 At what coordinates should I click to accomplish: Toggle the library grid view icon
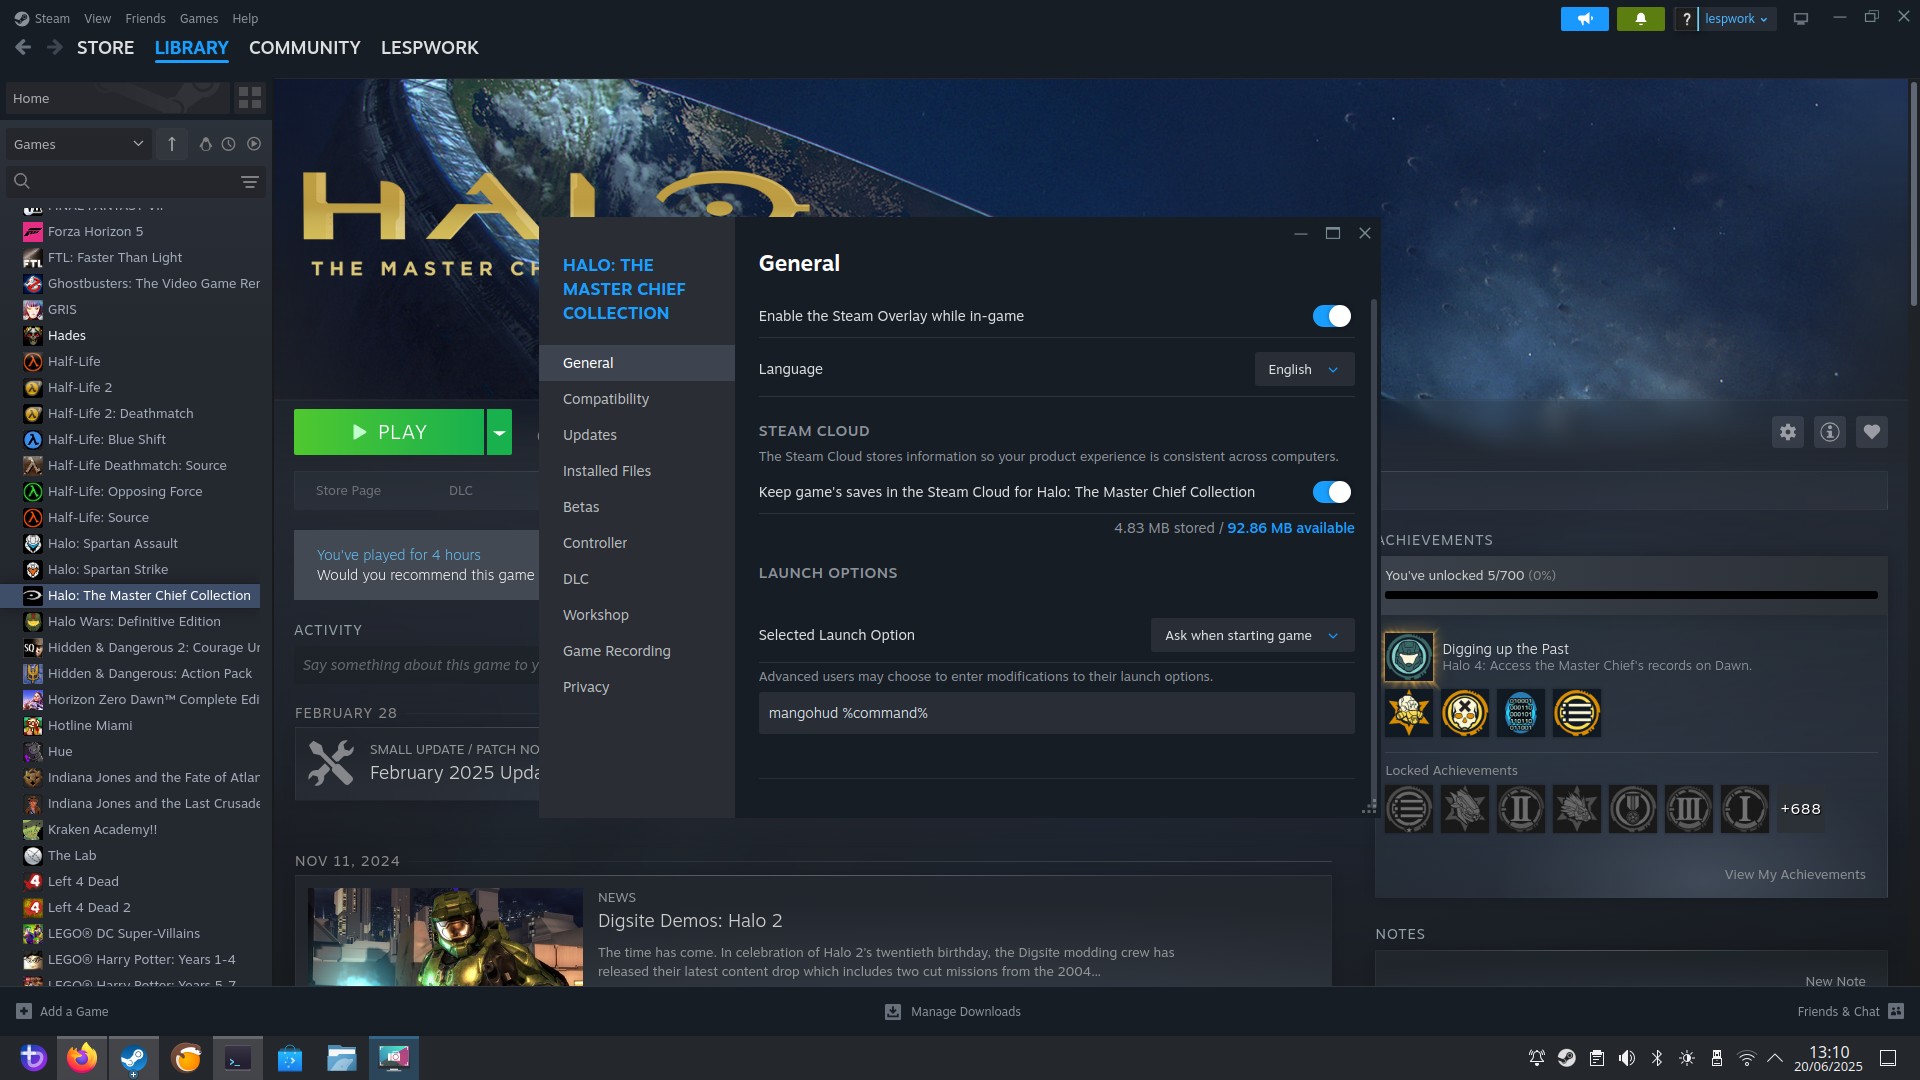point(249,98)
